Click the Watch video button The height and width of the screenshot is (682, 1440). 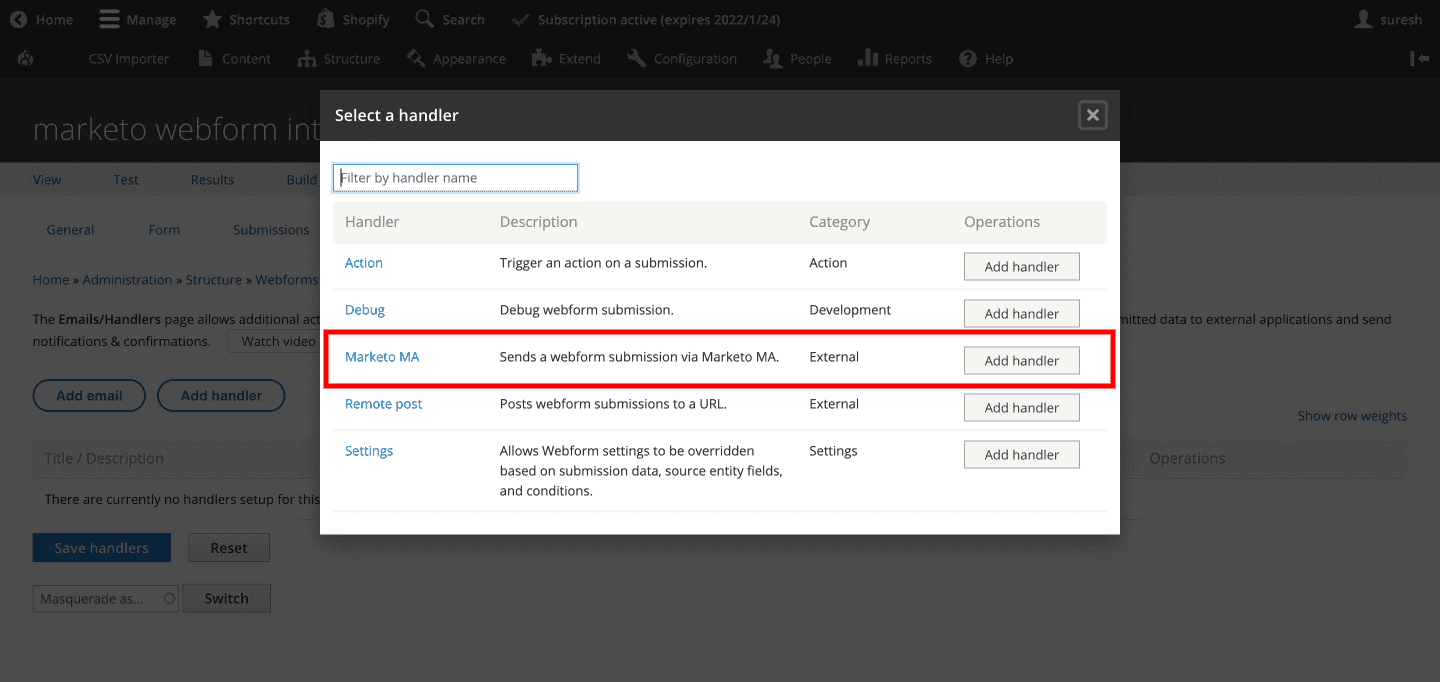(275, 341)
